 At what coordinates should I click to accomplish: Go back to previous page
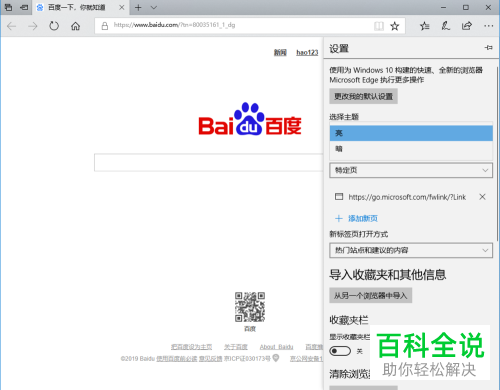coord(12,26)
